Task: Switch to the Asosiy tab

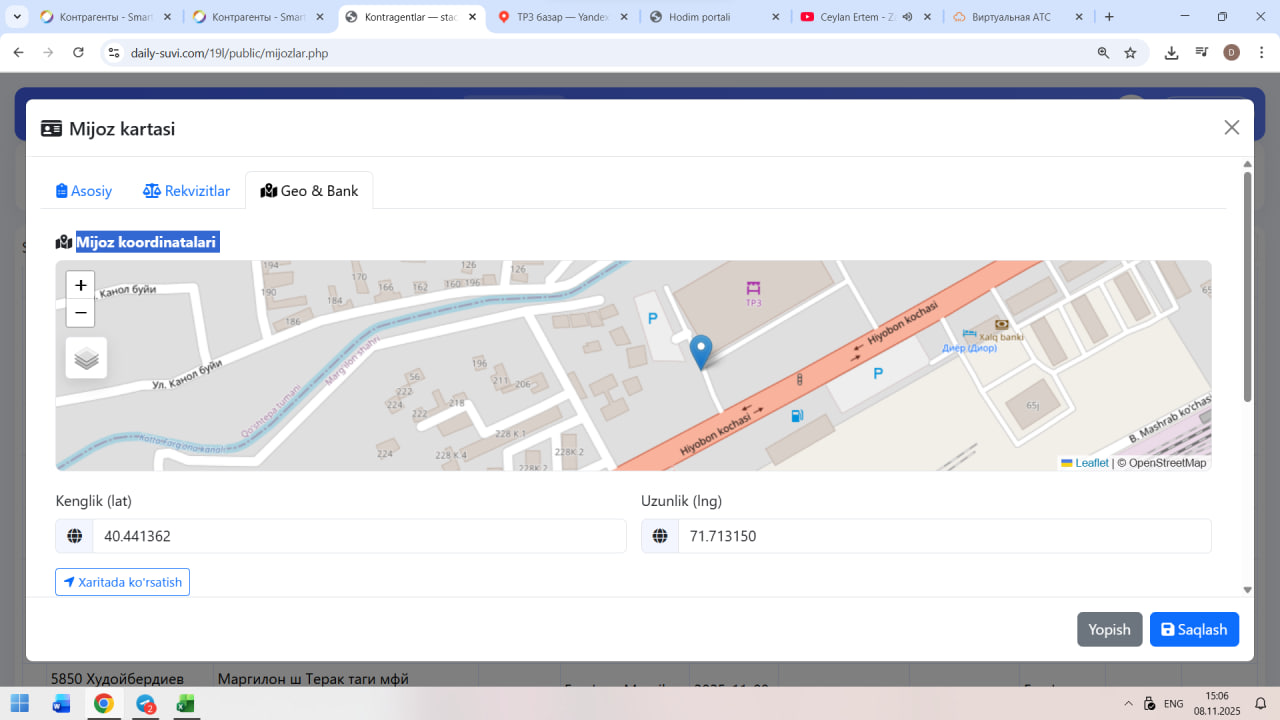Action: [x=84, y=191]
